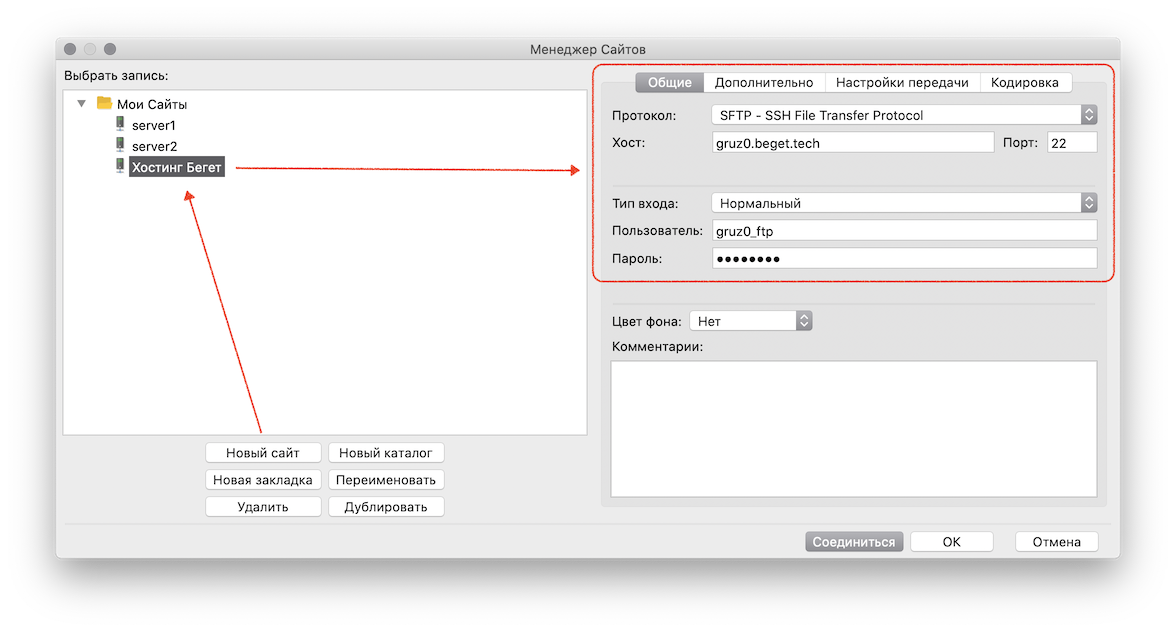Image resolution: width=1176 pixels, height=632 pixels.
Task: Click the Мои Сайты folder icon
Action: click(104, 103)
